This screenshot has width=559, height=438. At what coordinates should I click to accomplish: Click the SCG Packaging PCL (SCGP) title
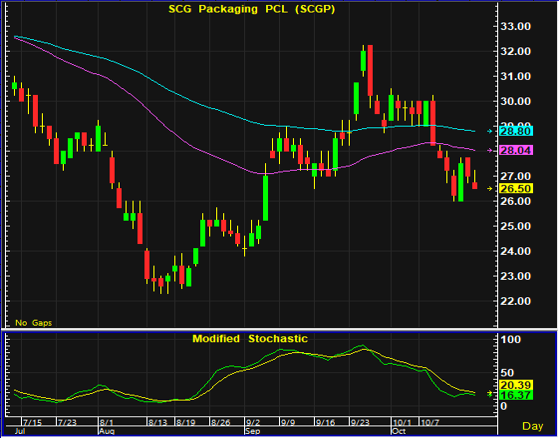[x=252, y=9]
